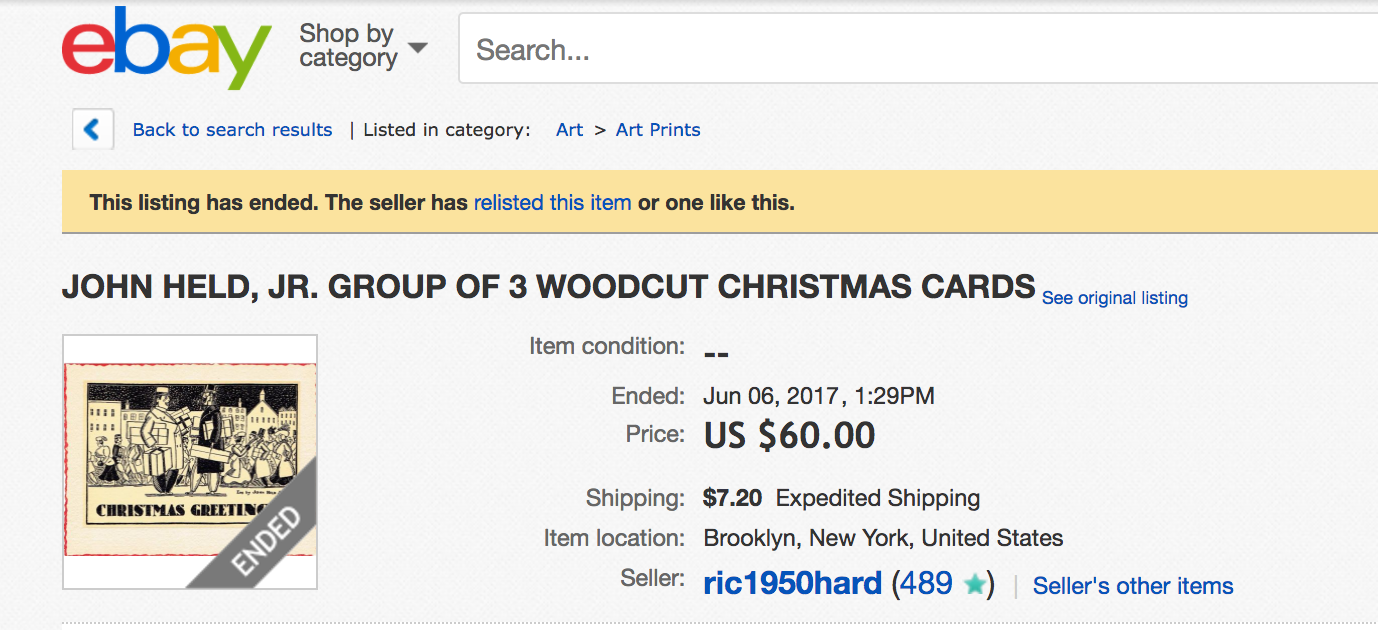Click the gray ENDED ribbon on thumbnail
Viewport: 1378px width, 630px height.
click(266, 538)
